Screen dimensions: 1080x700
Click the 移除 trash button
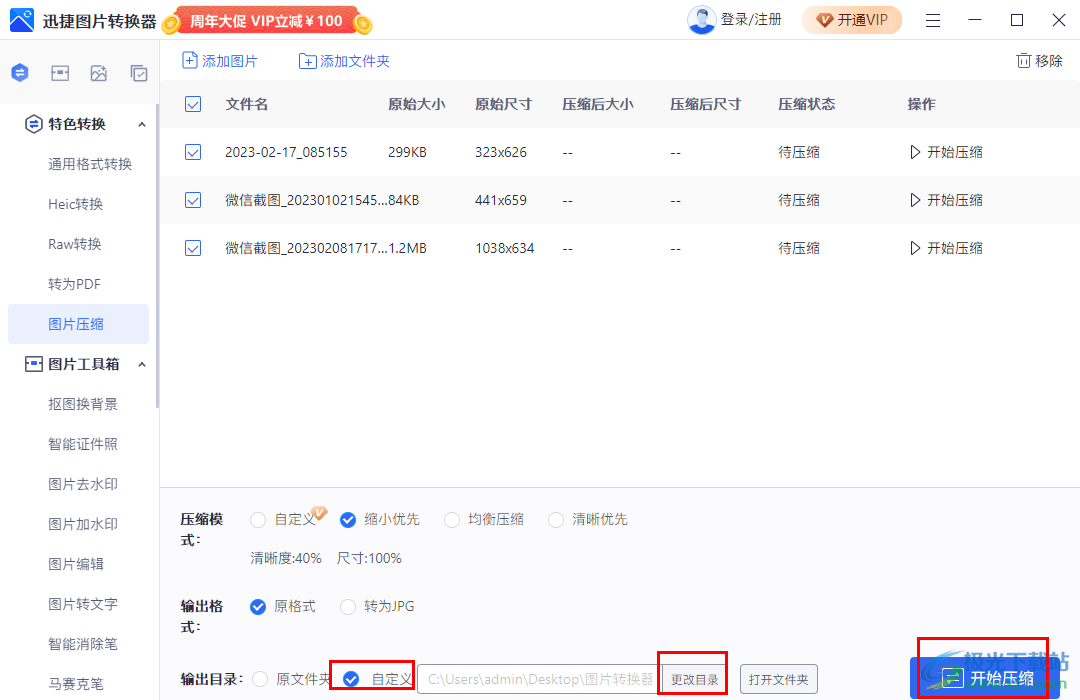(1039, 61)
